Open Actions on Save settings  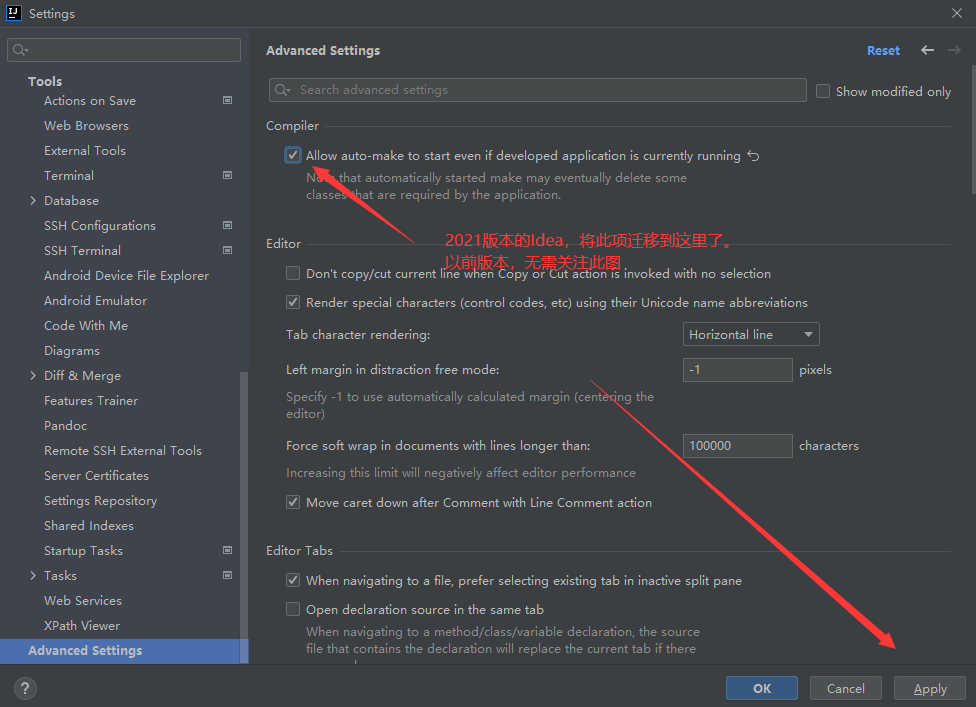[x=90, y=101]
